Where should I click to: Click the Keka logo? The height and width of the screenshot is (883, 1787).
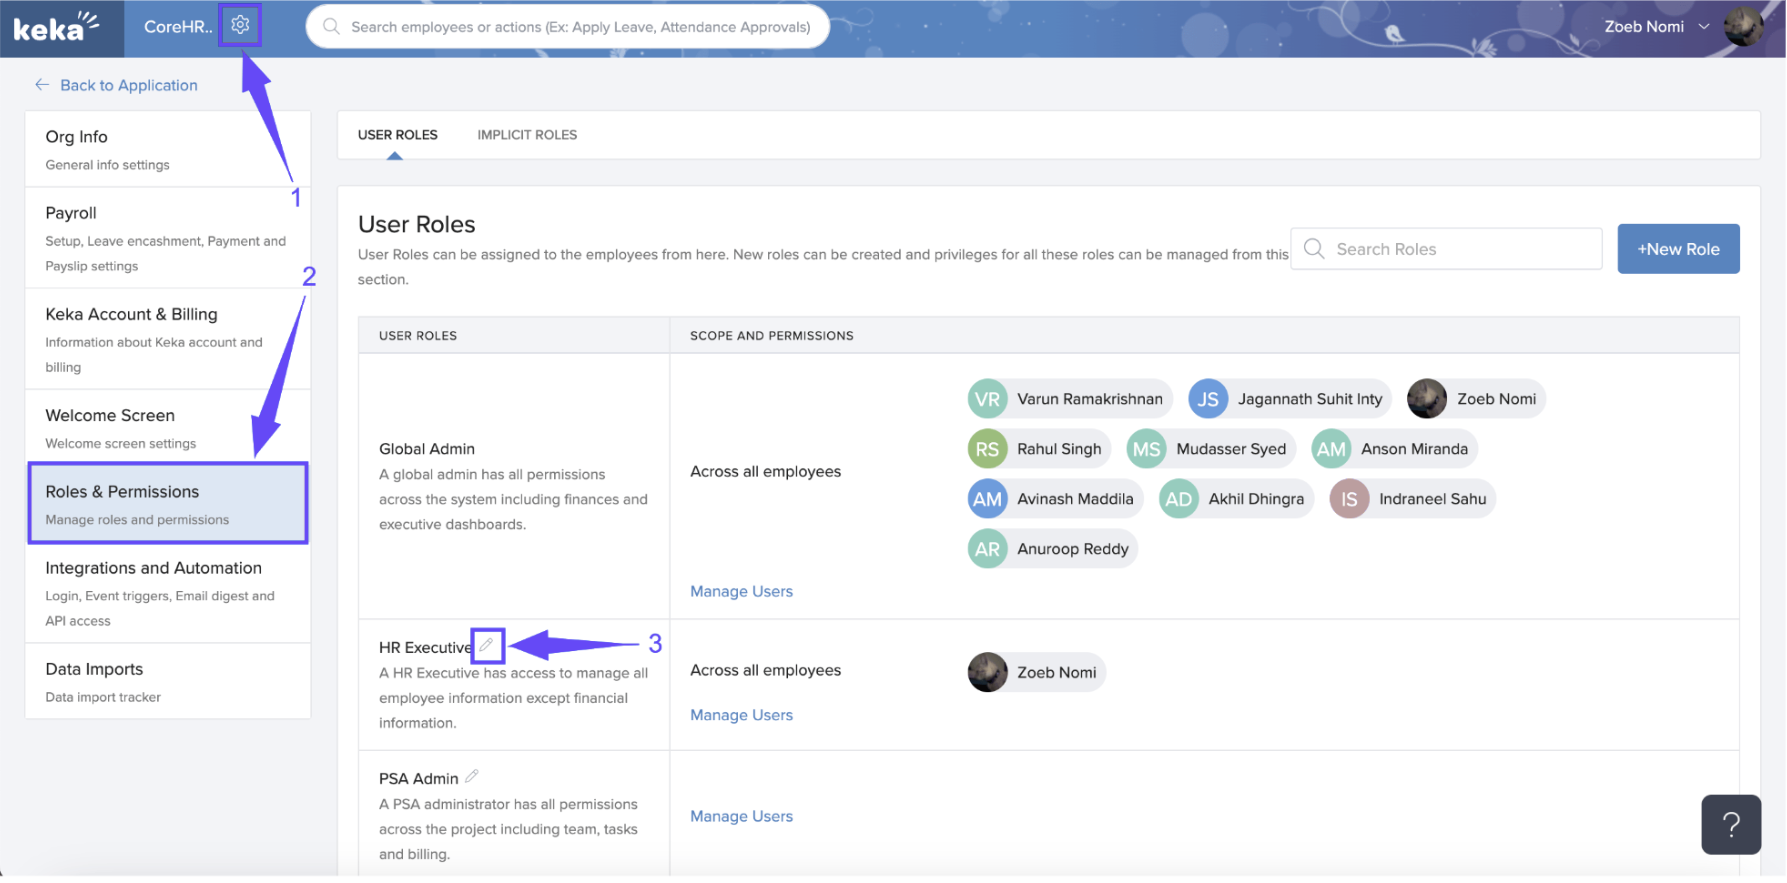tap(56, 27)
